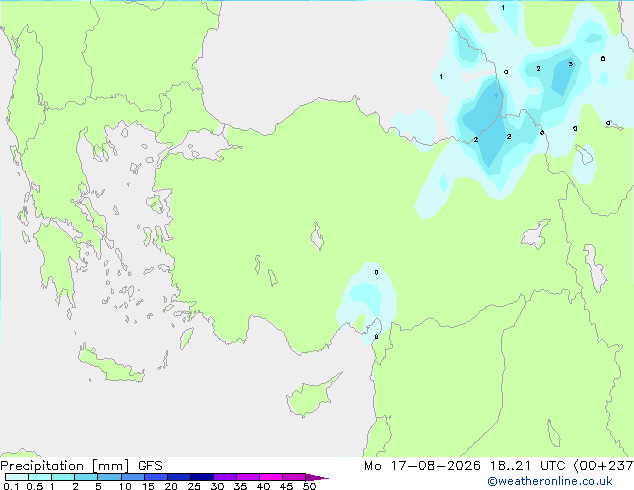Image resolution: width=634 pixels, height=490 pixels.
Task: Click the '50' legend scale label
Action: (x=309, y=486)
